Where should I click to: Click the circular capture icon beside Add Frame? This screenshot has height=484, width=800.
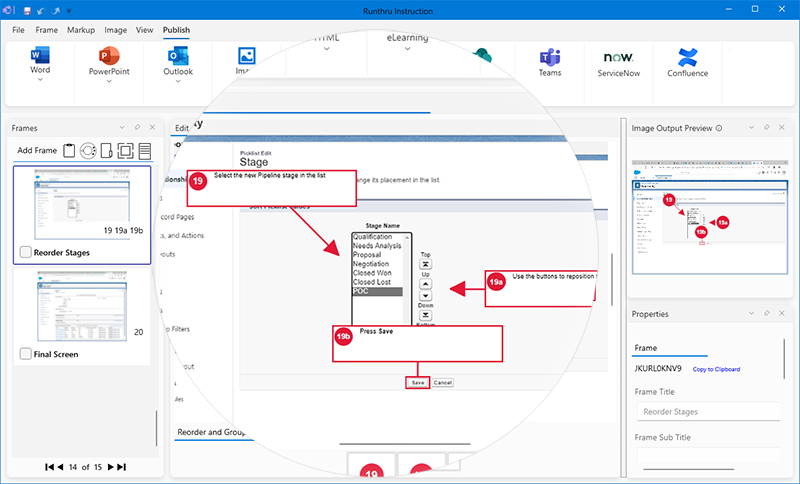(88, 150)
